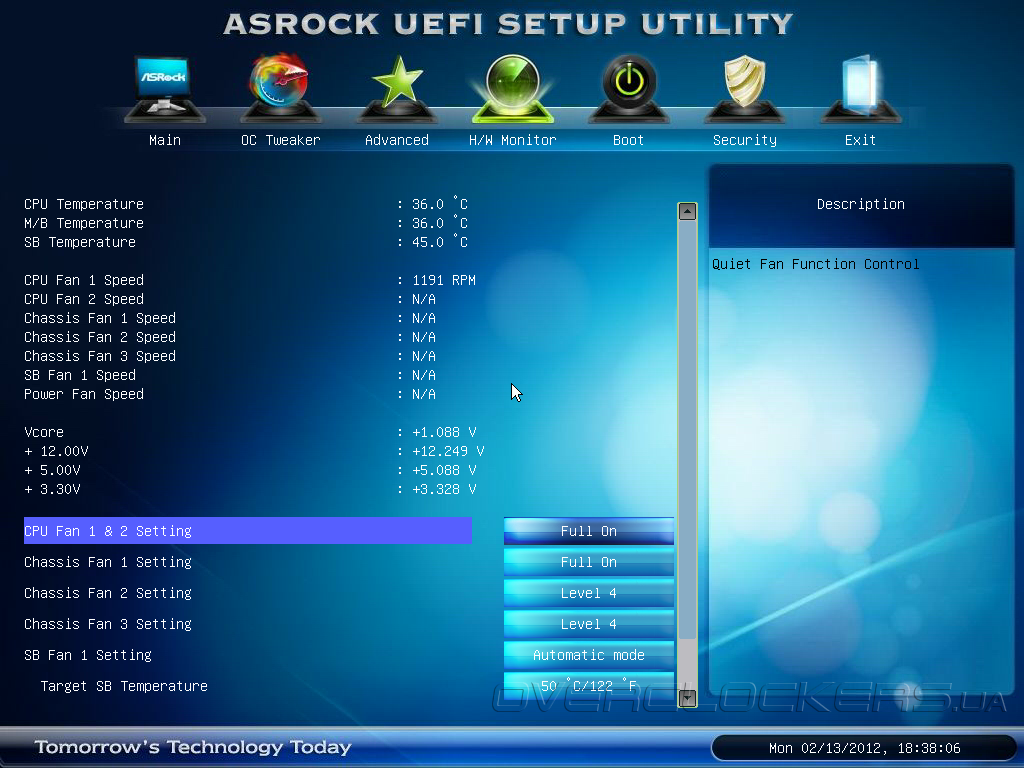The image size is (1024, 768).
Task: Click the +12.249 V voltage reading
Action: [448, 451]
